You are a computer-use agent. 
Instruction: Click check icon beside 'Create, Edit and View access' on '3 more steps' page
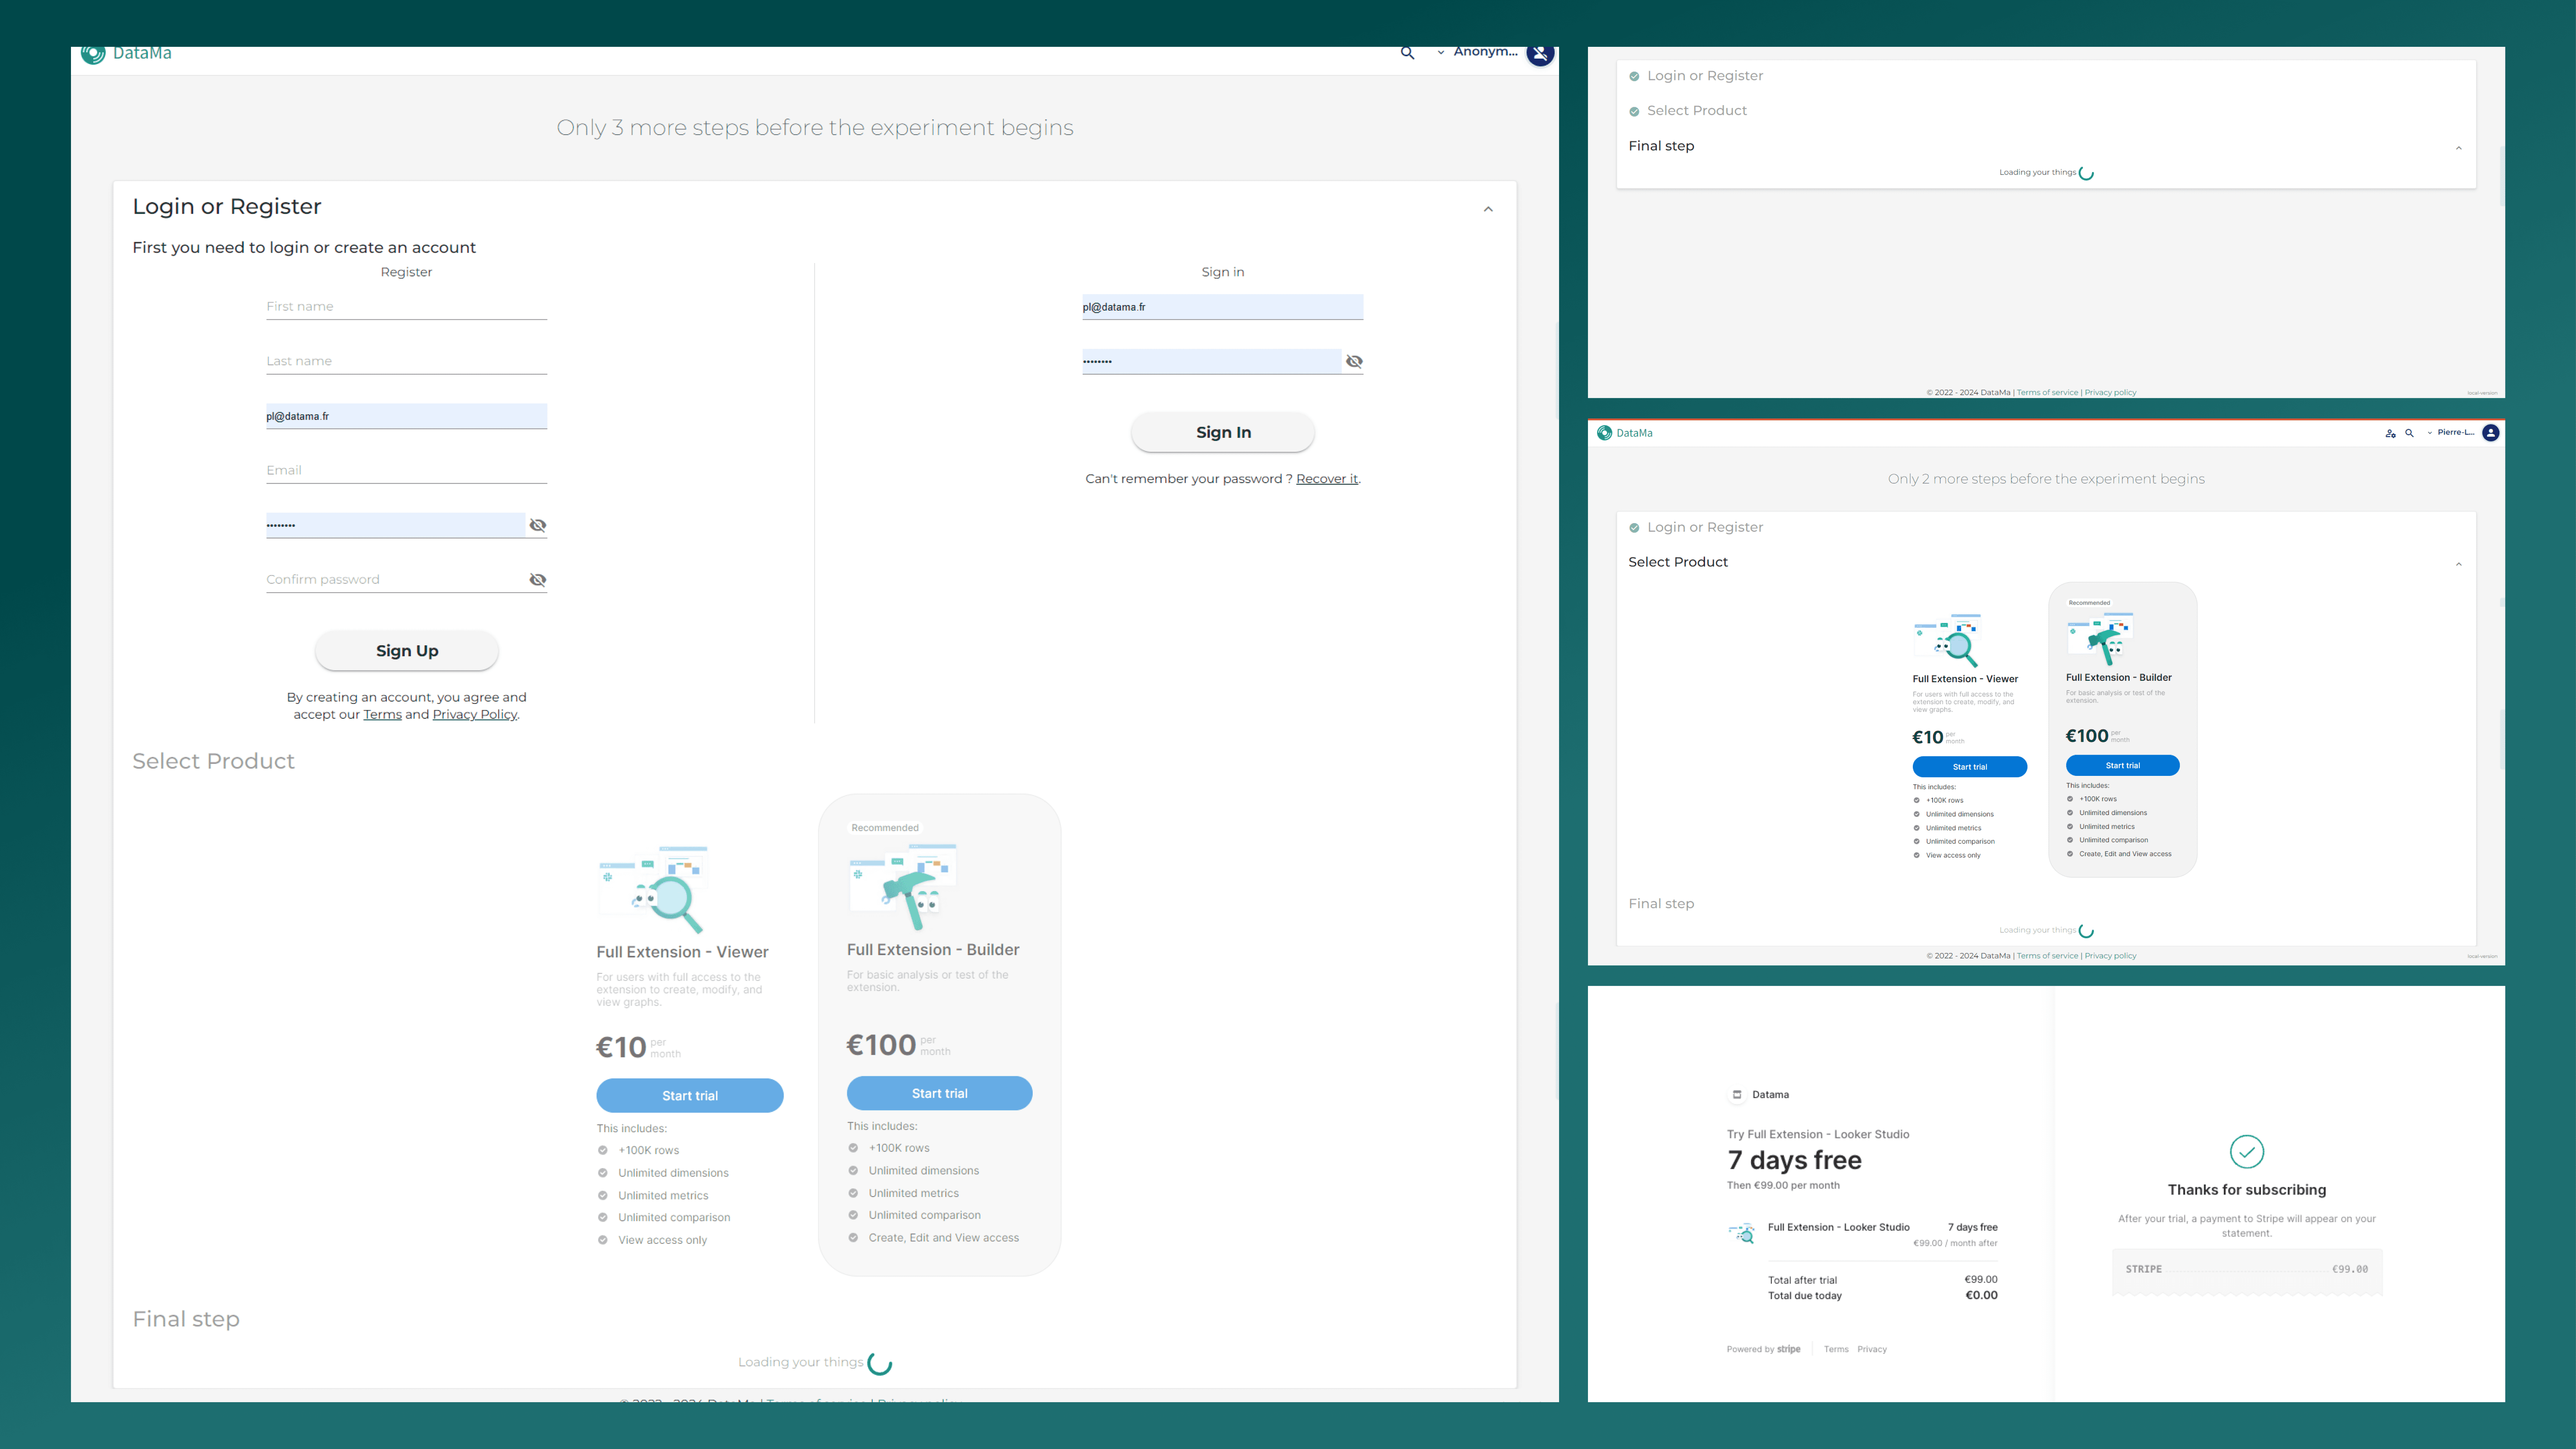853,1238
